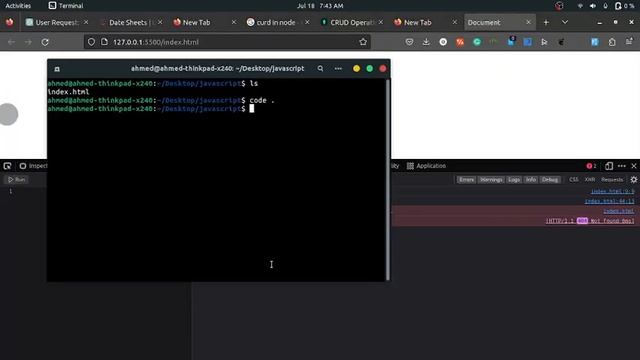Pick an element with devtools picker icon
This screenshot has width=640, height=360.
7,166
